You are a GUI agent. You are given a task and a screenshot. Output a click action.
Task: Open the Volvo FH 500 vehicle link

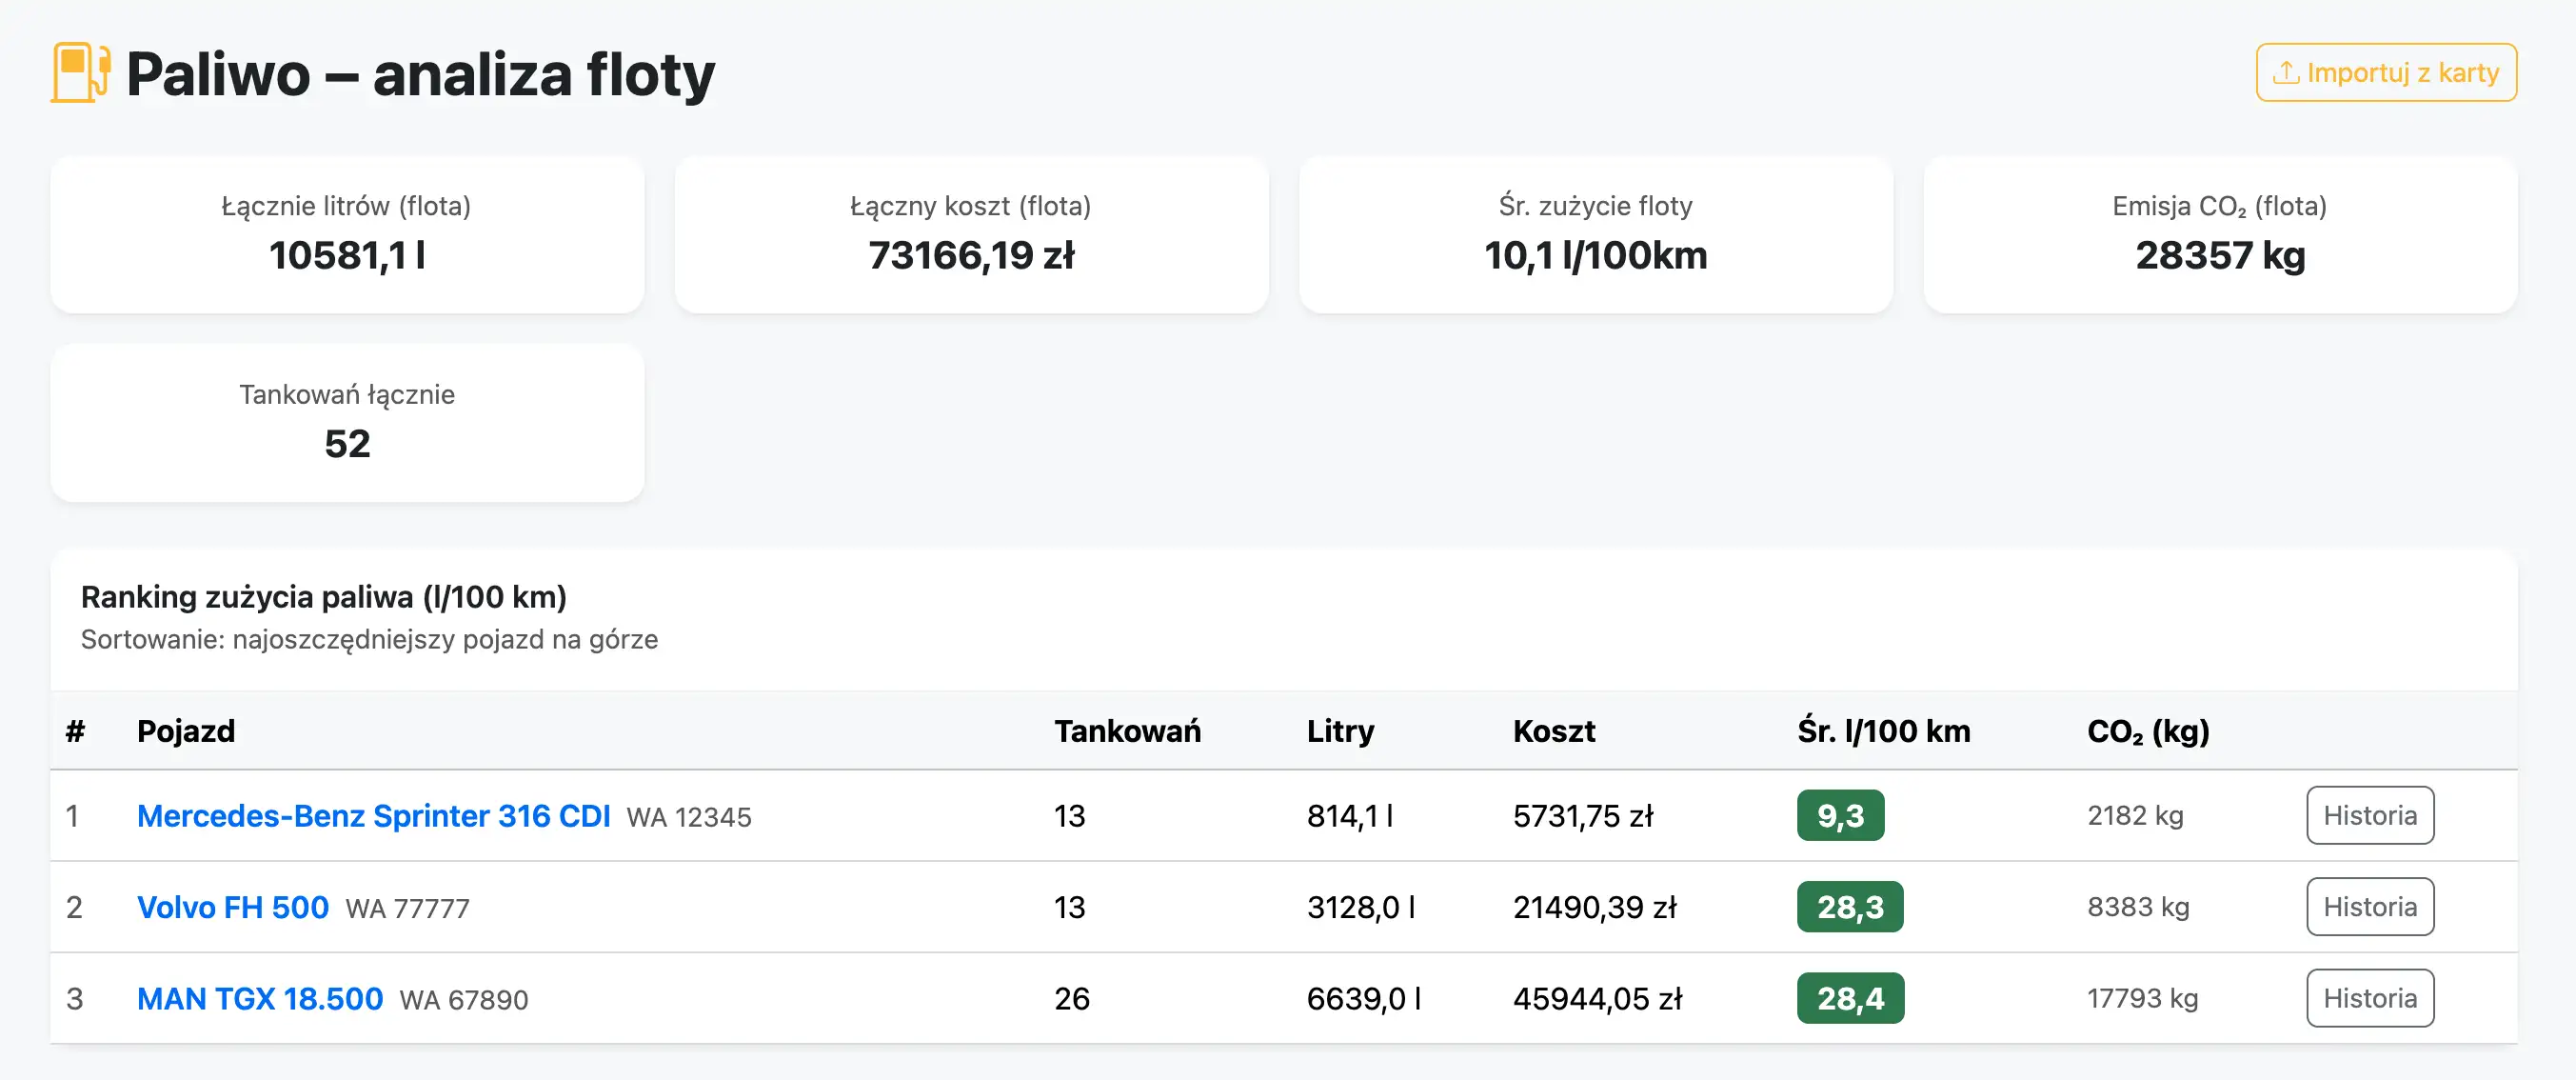tap(232, 907)
